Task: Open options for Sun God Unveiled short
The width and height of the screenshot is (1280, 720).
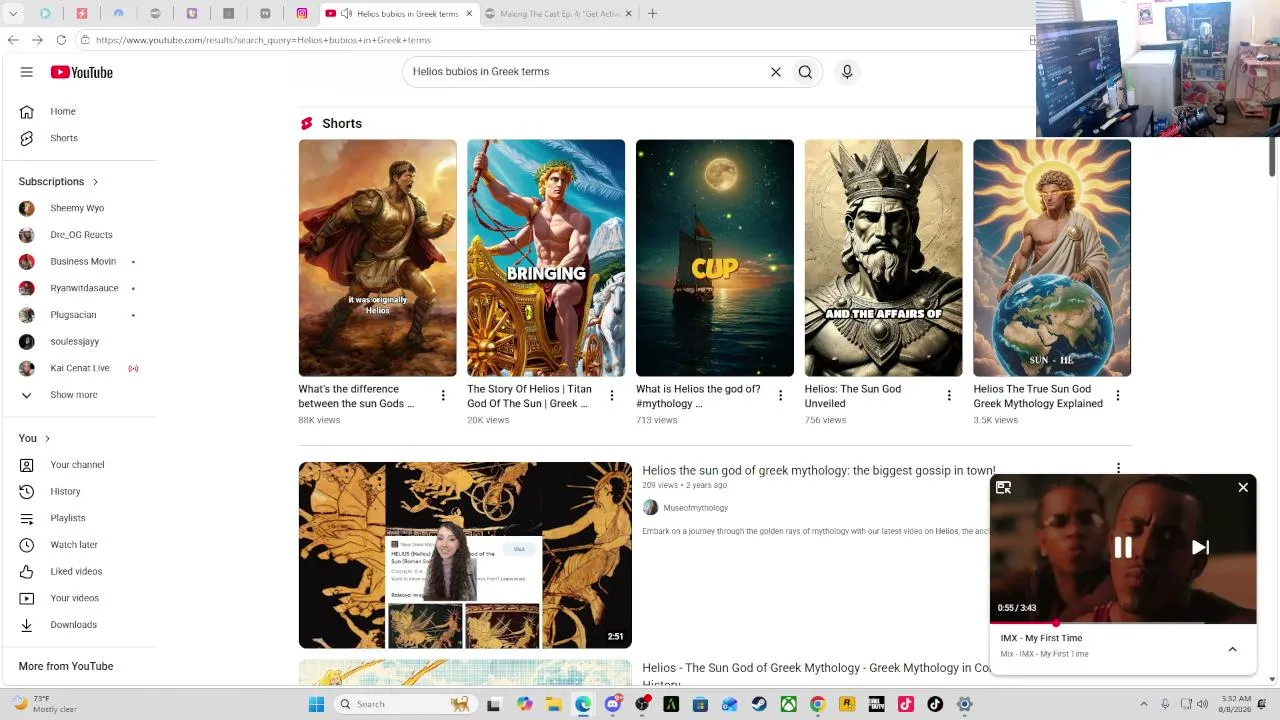Action: (949, 396)
